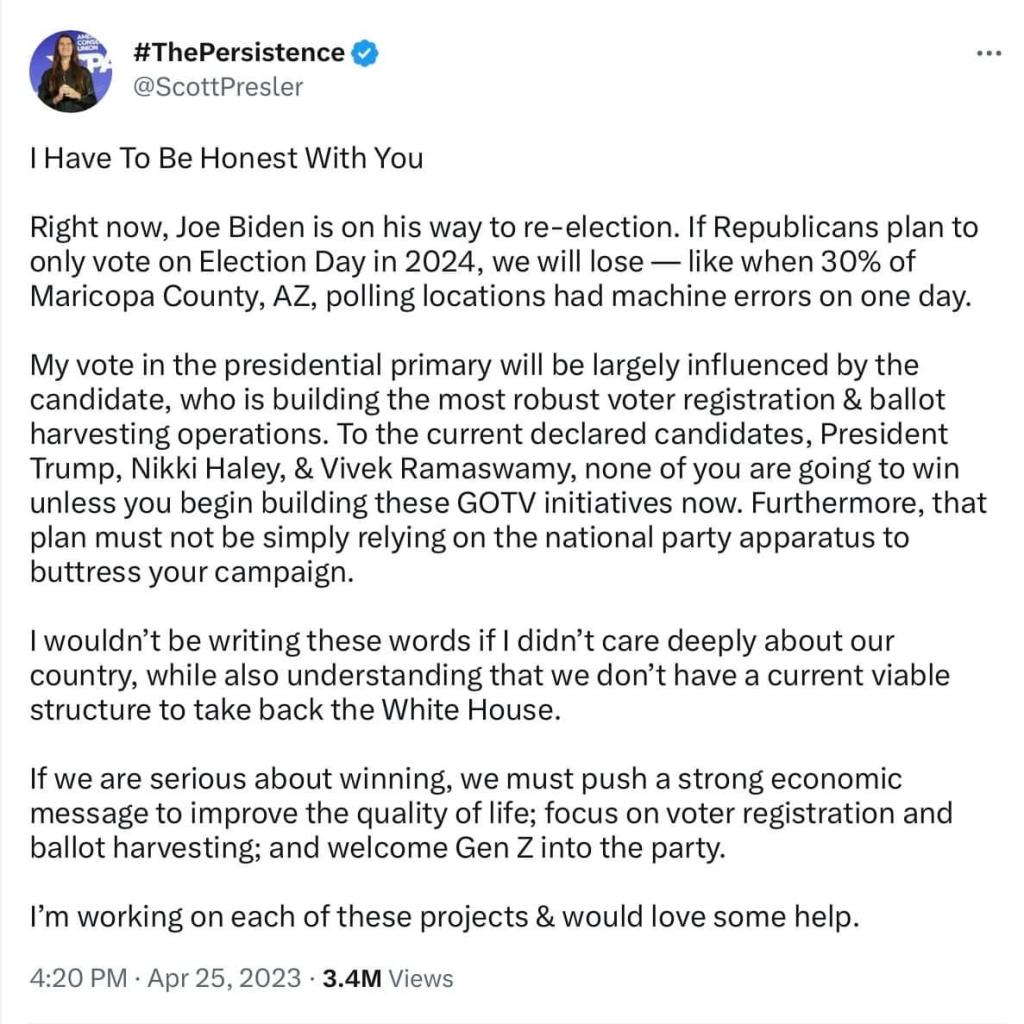Click the paragraph starting "Right now, Joe Biden"
This screenshot has width=1024, height=1024.
(x=500, y=263)
